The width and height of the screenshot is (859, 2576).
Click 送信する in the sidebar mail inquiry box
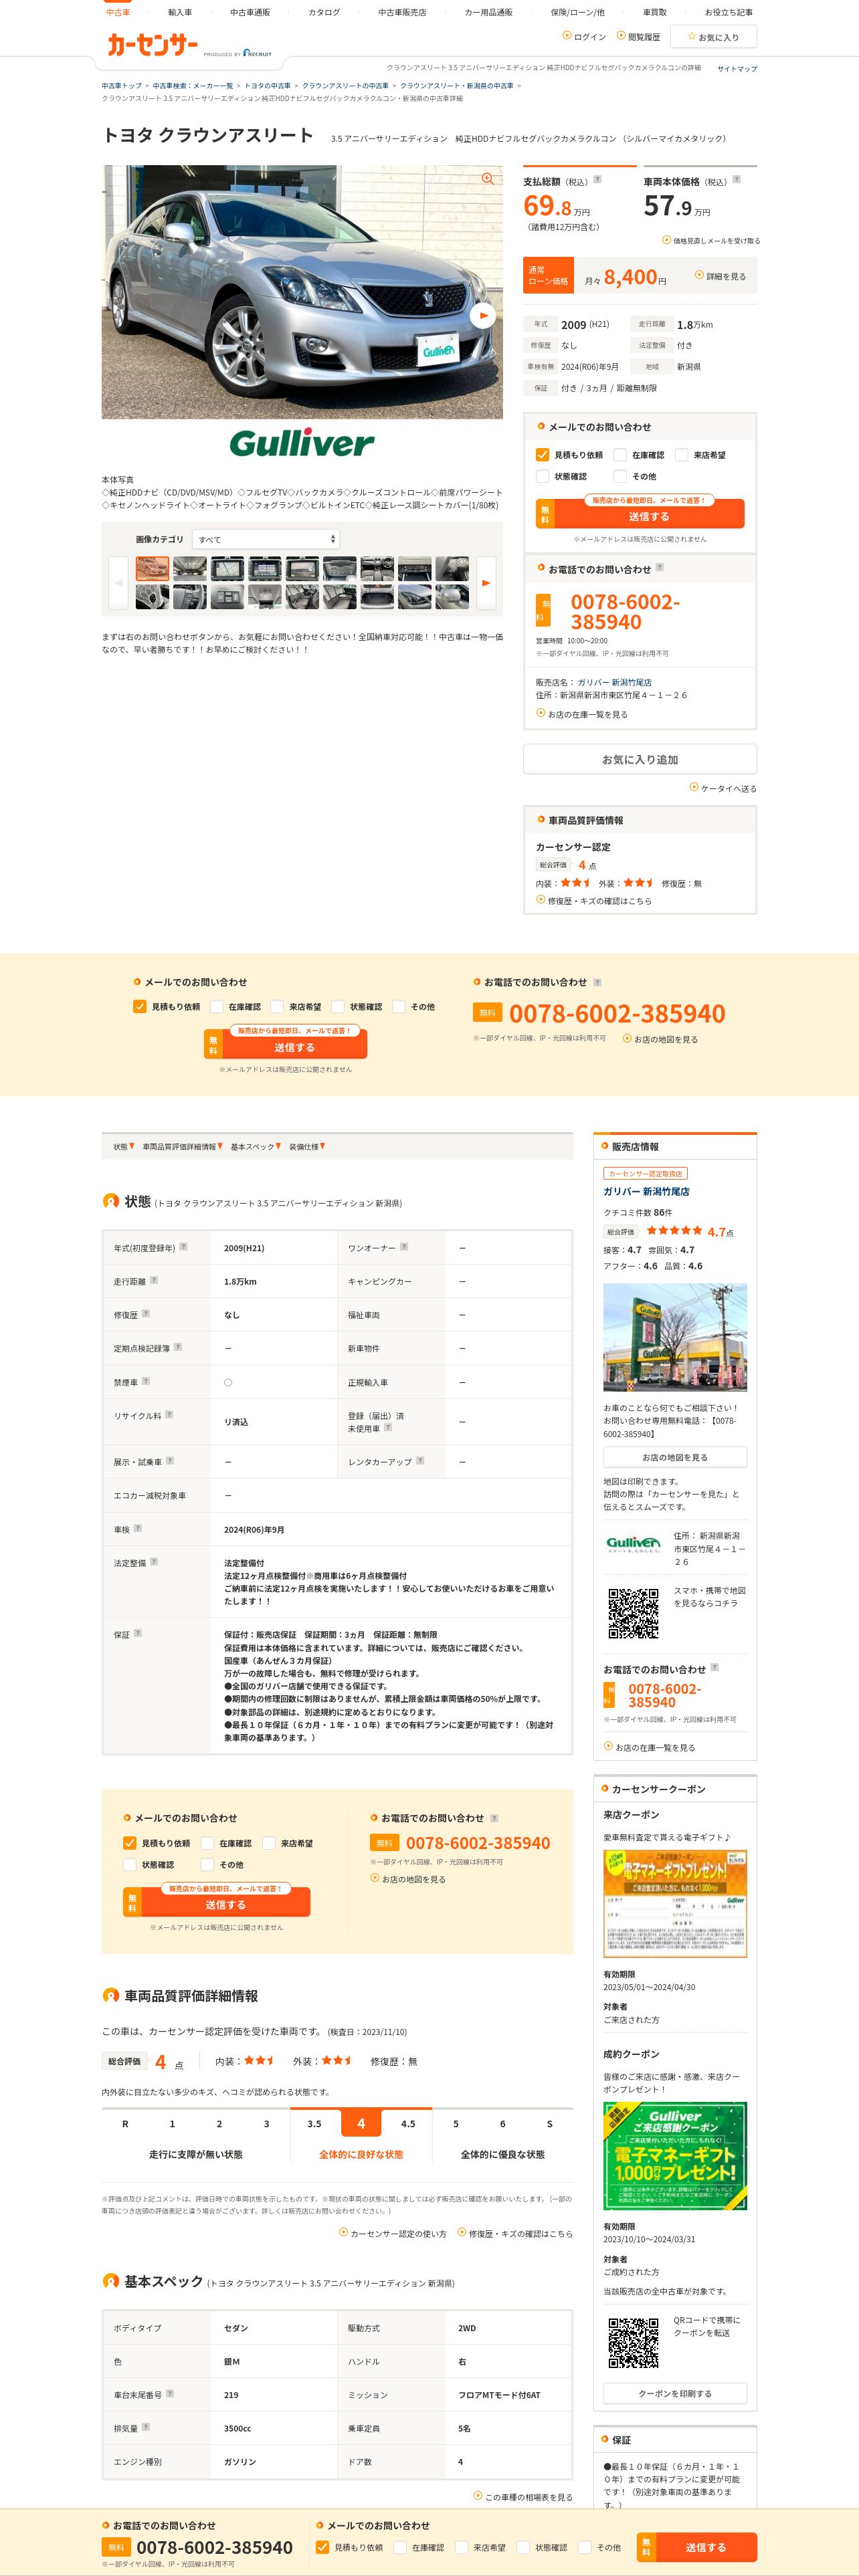coord(640,513)
